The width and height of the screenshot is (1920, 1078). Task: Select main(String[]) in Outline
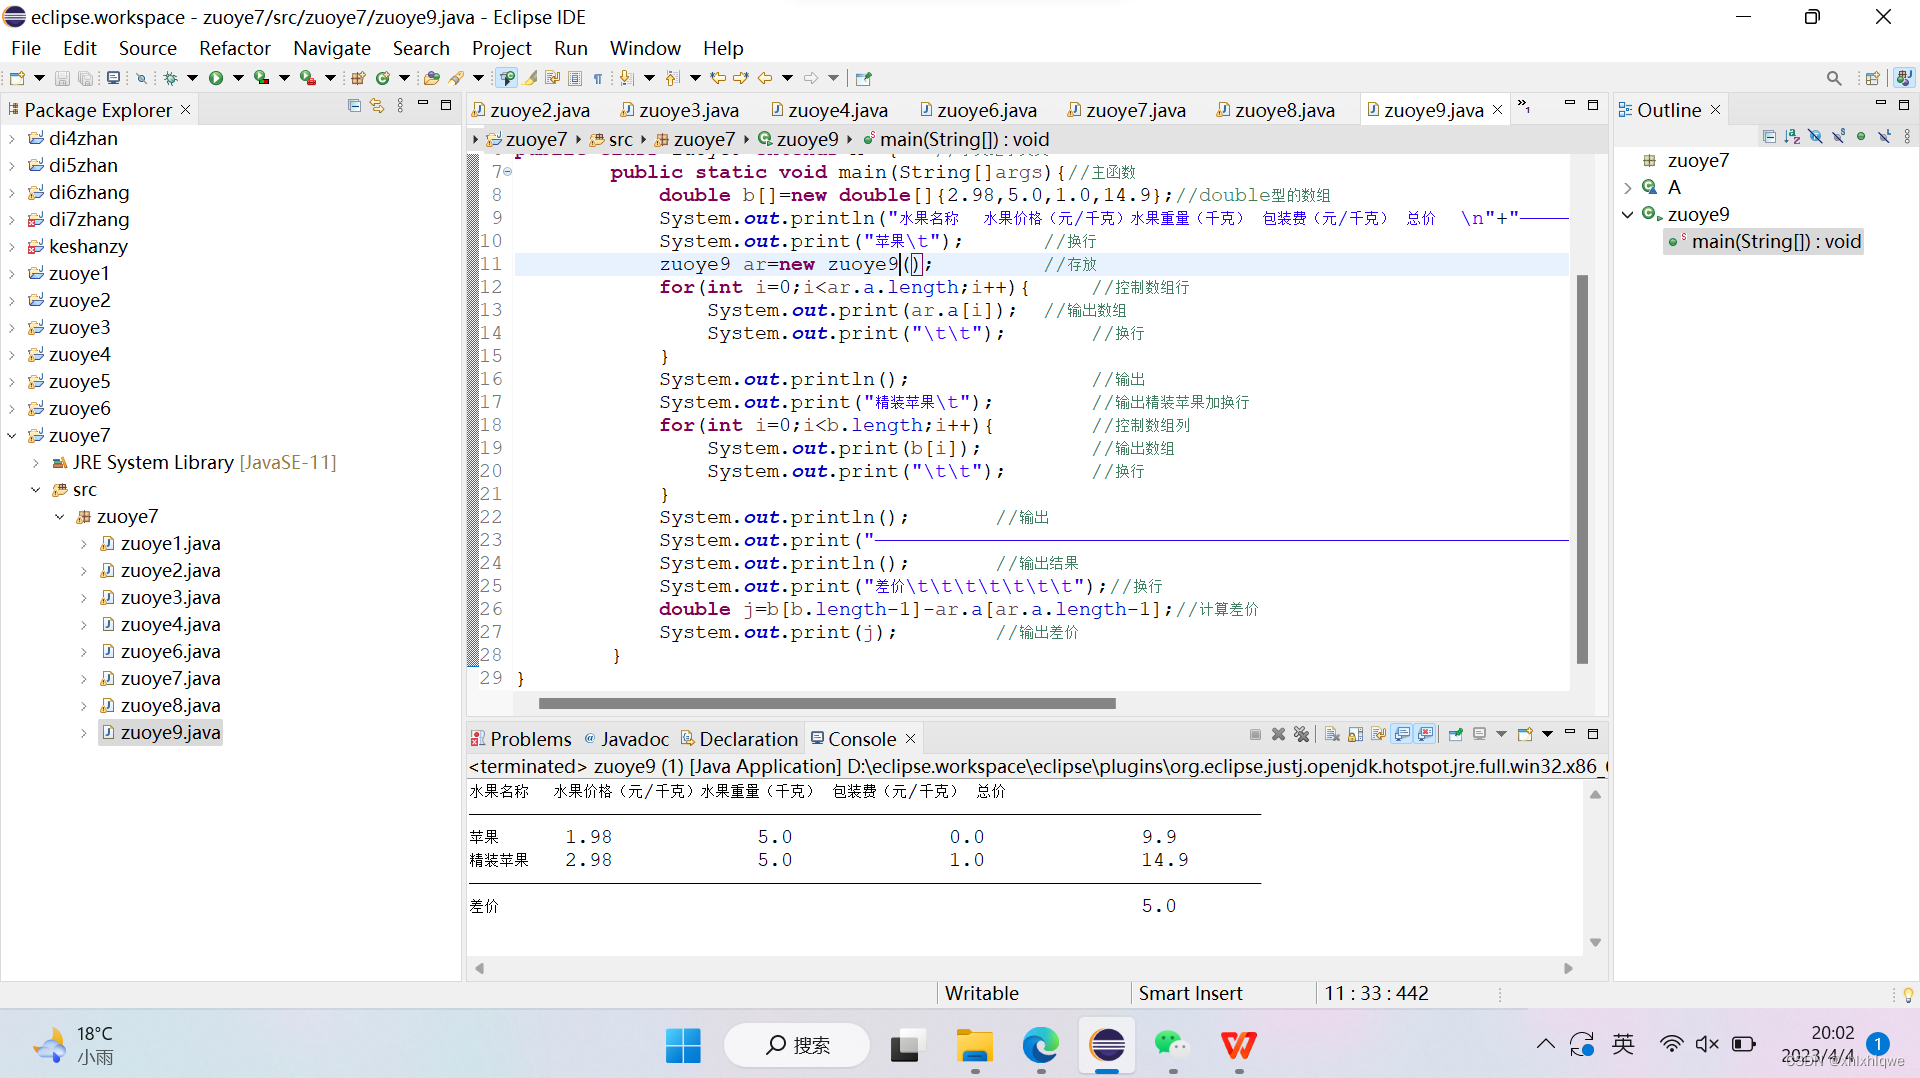click(x=1764, y=242)
